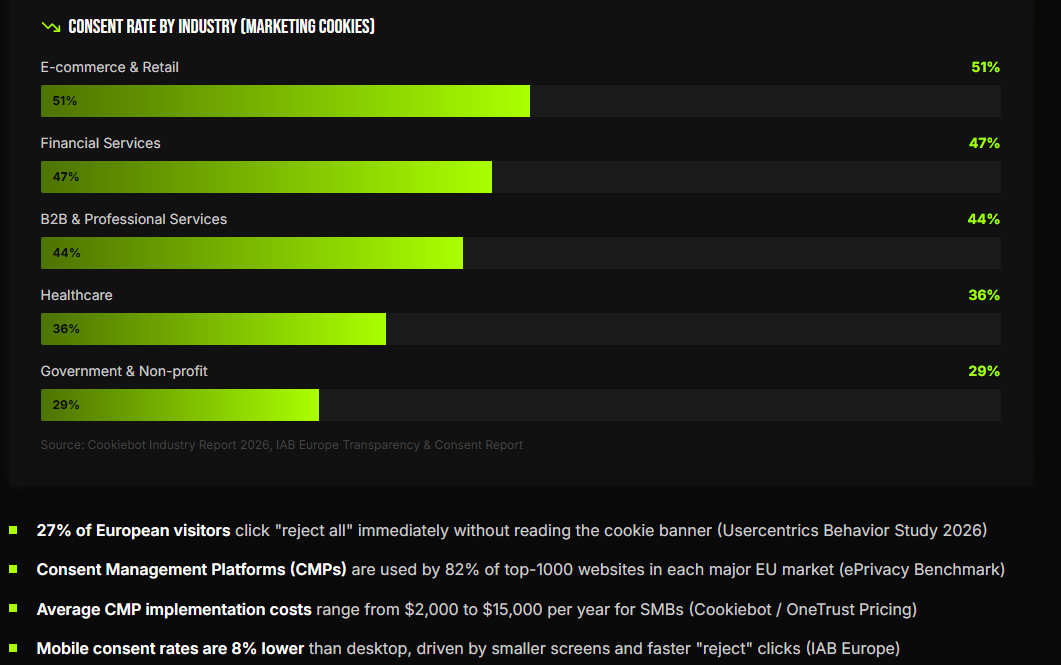Click the Consent Management Platforms (CMPs) bold text

click(191, 570)
